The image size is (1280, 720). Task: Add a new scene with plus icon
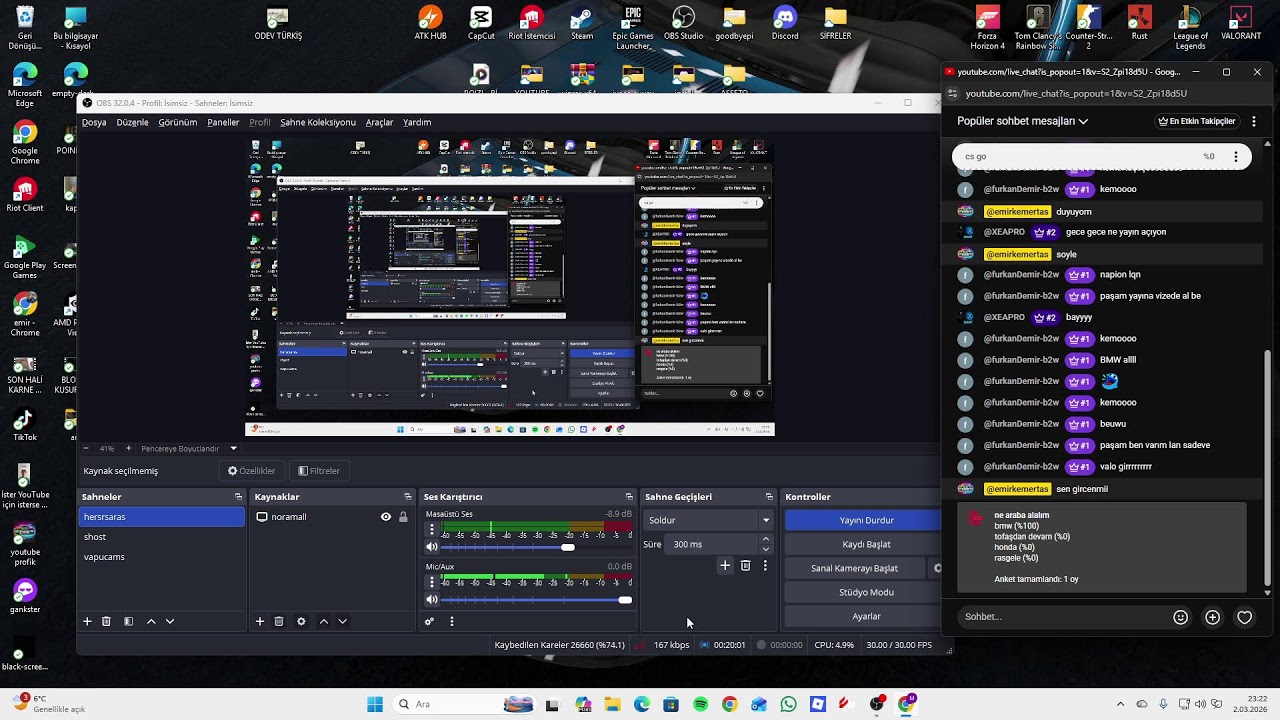(87, 621)
